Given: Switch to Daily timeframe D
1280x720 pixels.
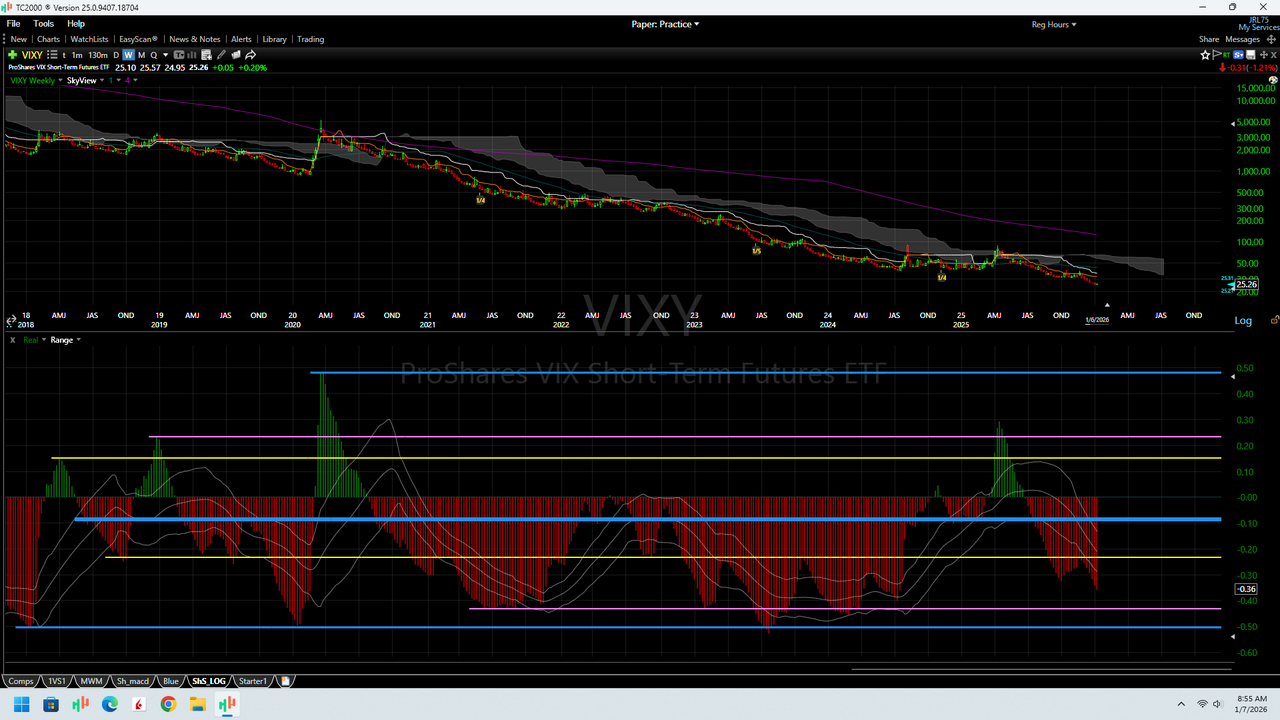Looking at the screenshot, I should [x=116, y=55].
